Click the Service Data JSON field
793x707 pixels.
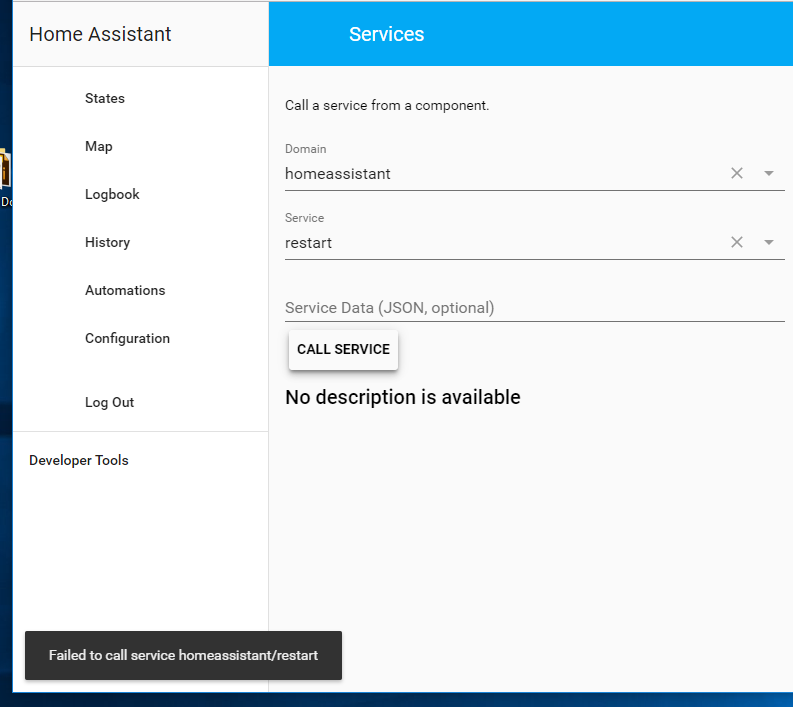click(x=535, y=307)
